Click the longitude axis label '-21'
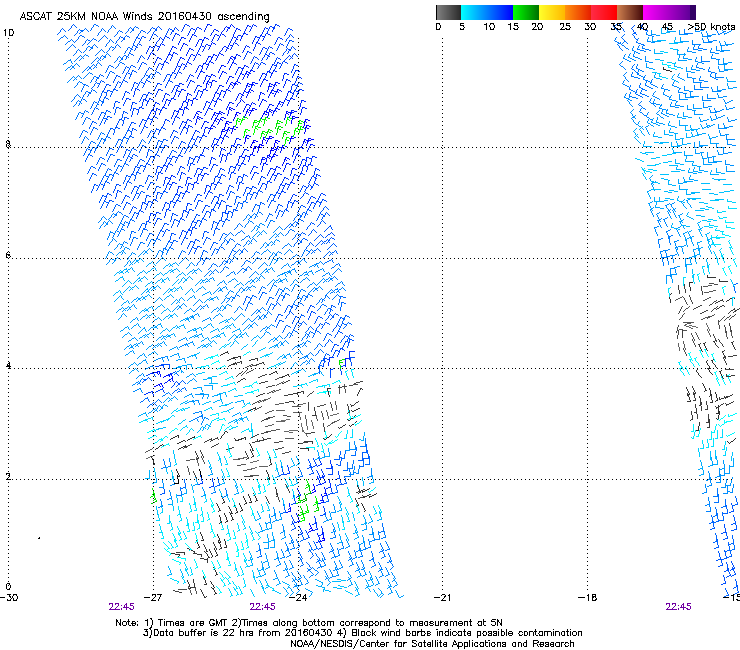Image resolution: width=740 pixels, height=650 pixels. [x=443, y=597]
